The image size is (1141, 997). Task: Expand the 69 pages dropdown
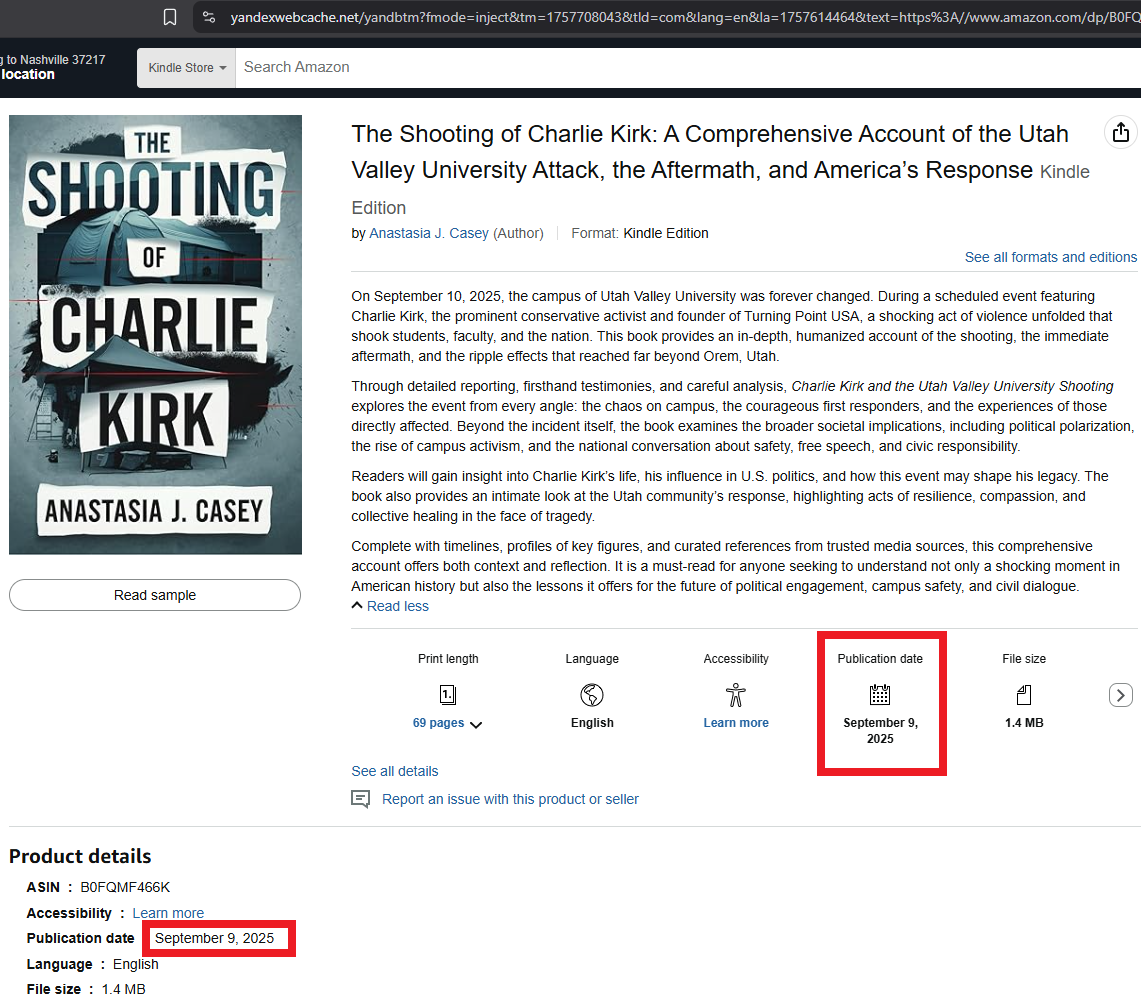click(x=447, y=723)
